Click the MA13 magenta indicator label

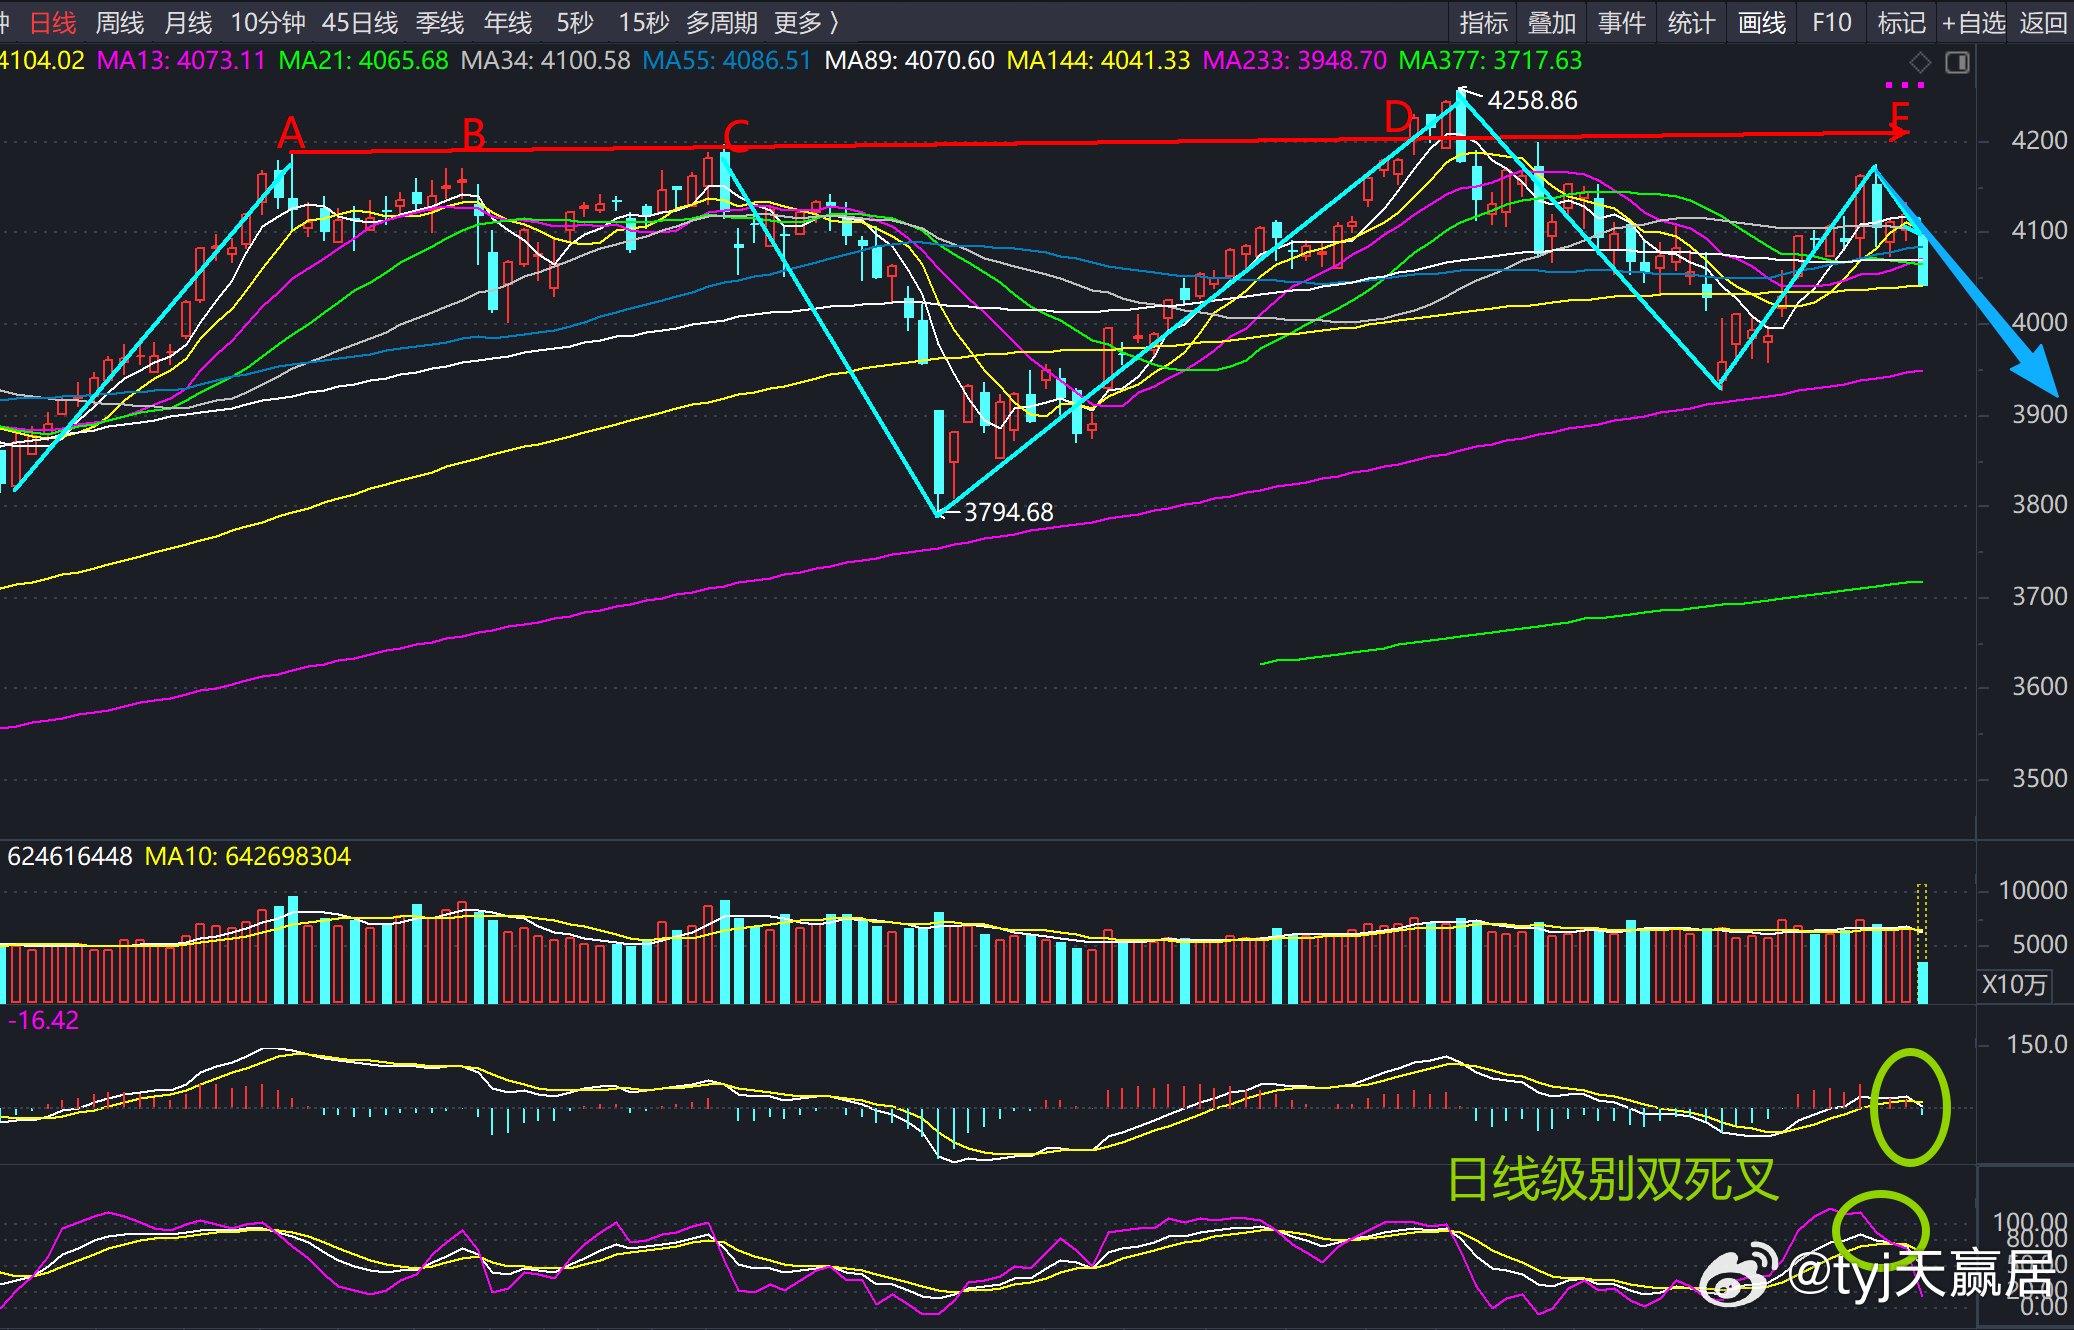[181, 61]
